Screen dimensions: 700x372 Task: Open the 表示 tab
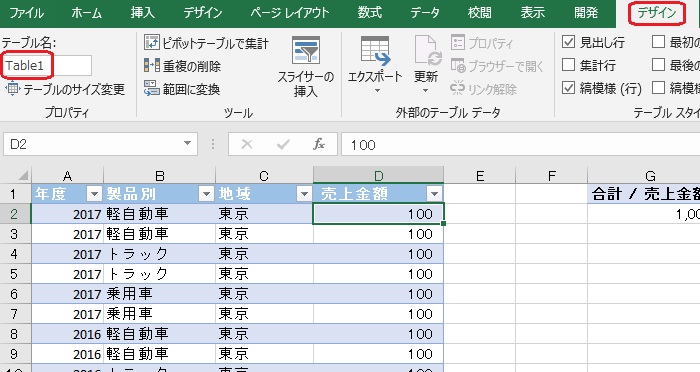pos(533,13)
